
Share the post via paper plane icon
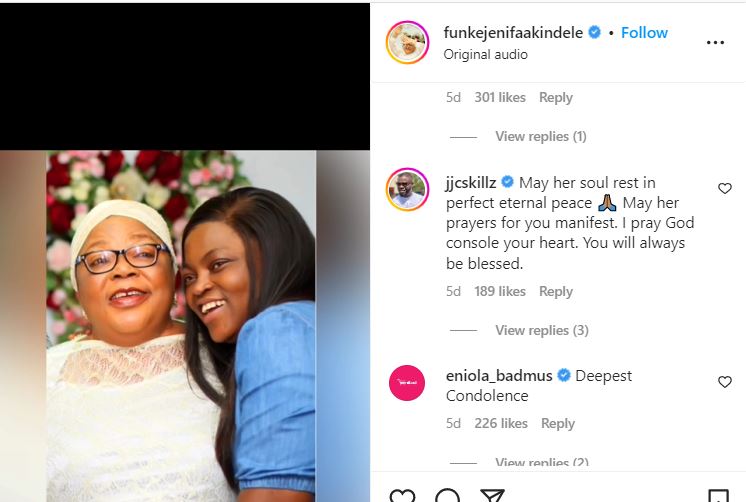point(492,497)
